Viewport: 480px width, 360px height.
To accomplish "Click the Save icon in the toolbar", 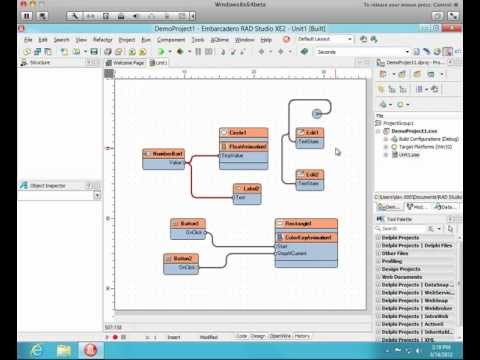I will [94, 52].
